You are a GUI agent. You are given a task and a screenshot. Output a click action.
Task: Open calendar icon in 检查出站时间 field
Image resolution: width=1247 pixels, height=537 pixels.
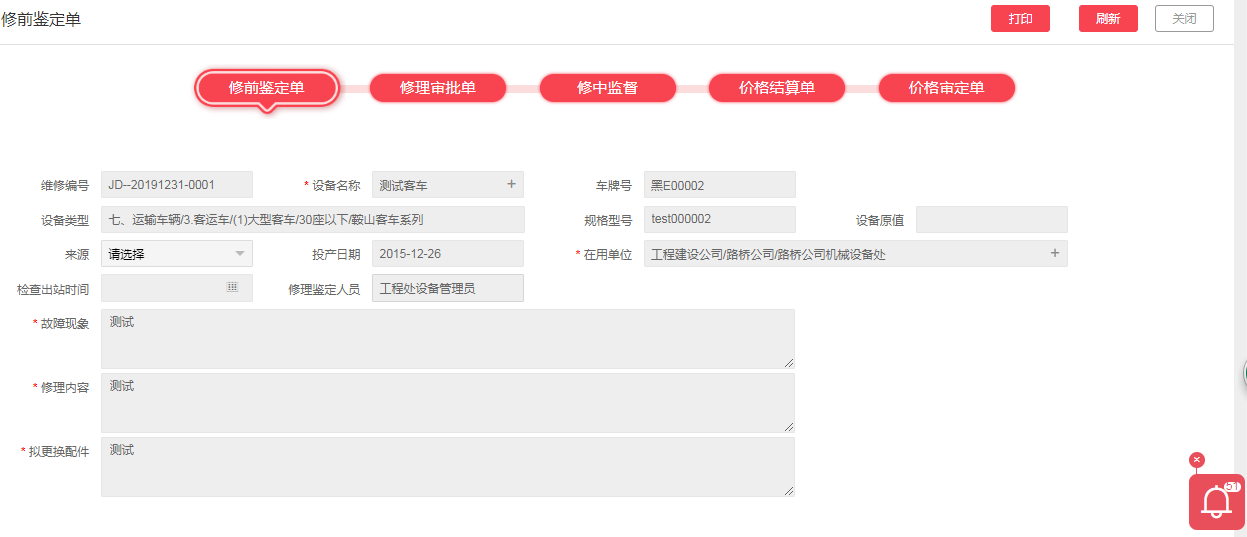[232, 287]
